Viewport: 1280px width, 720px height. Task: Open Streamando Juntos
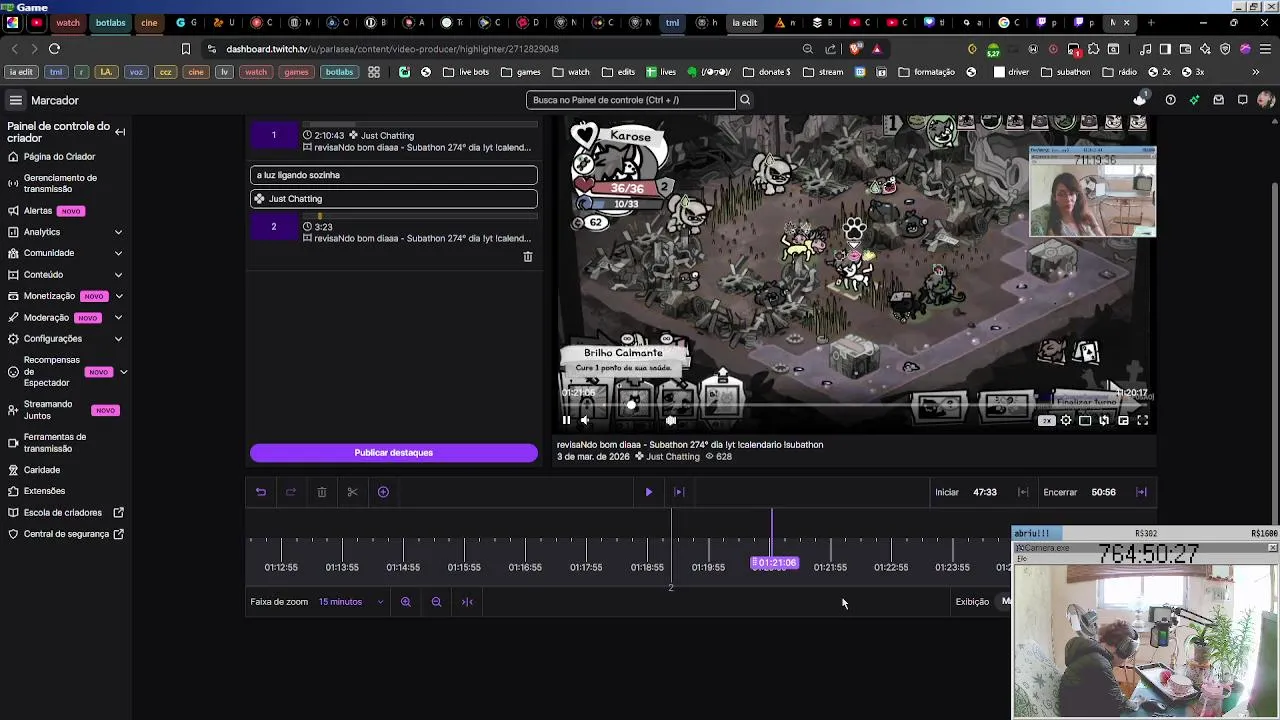[48, 410]
